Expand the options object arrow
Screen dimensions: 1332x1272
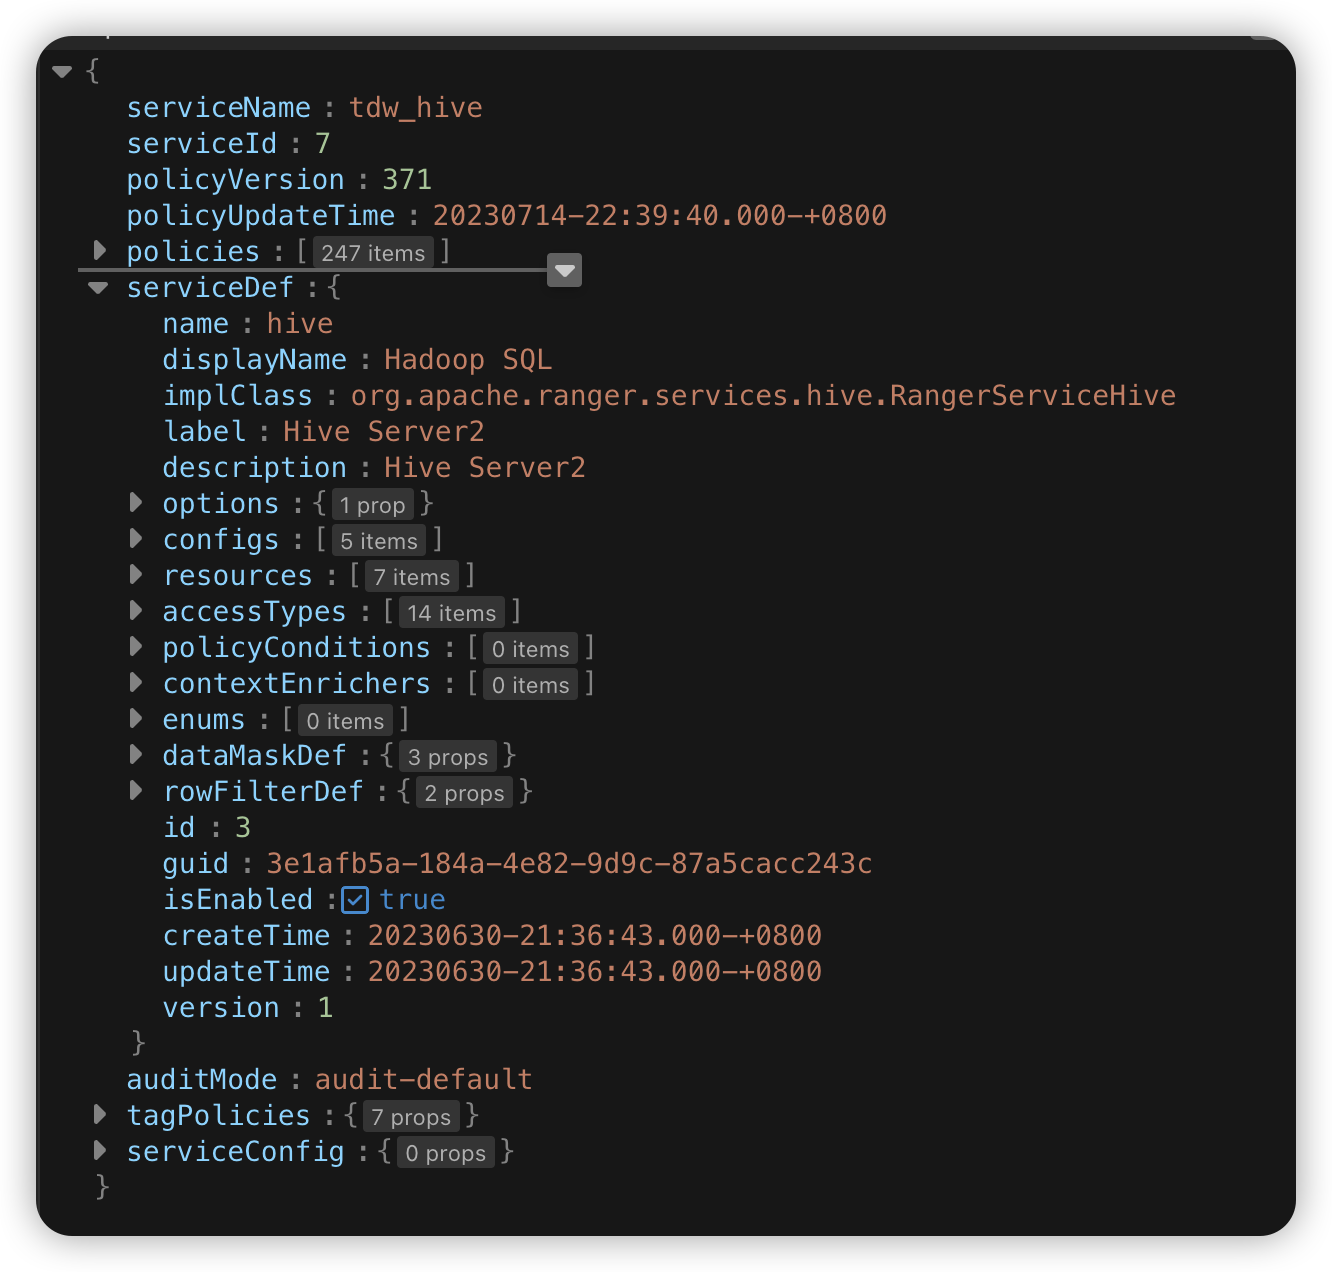click(136, 502)
